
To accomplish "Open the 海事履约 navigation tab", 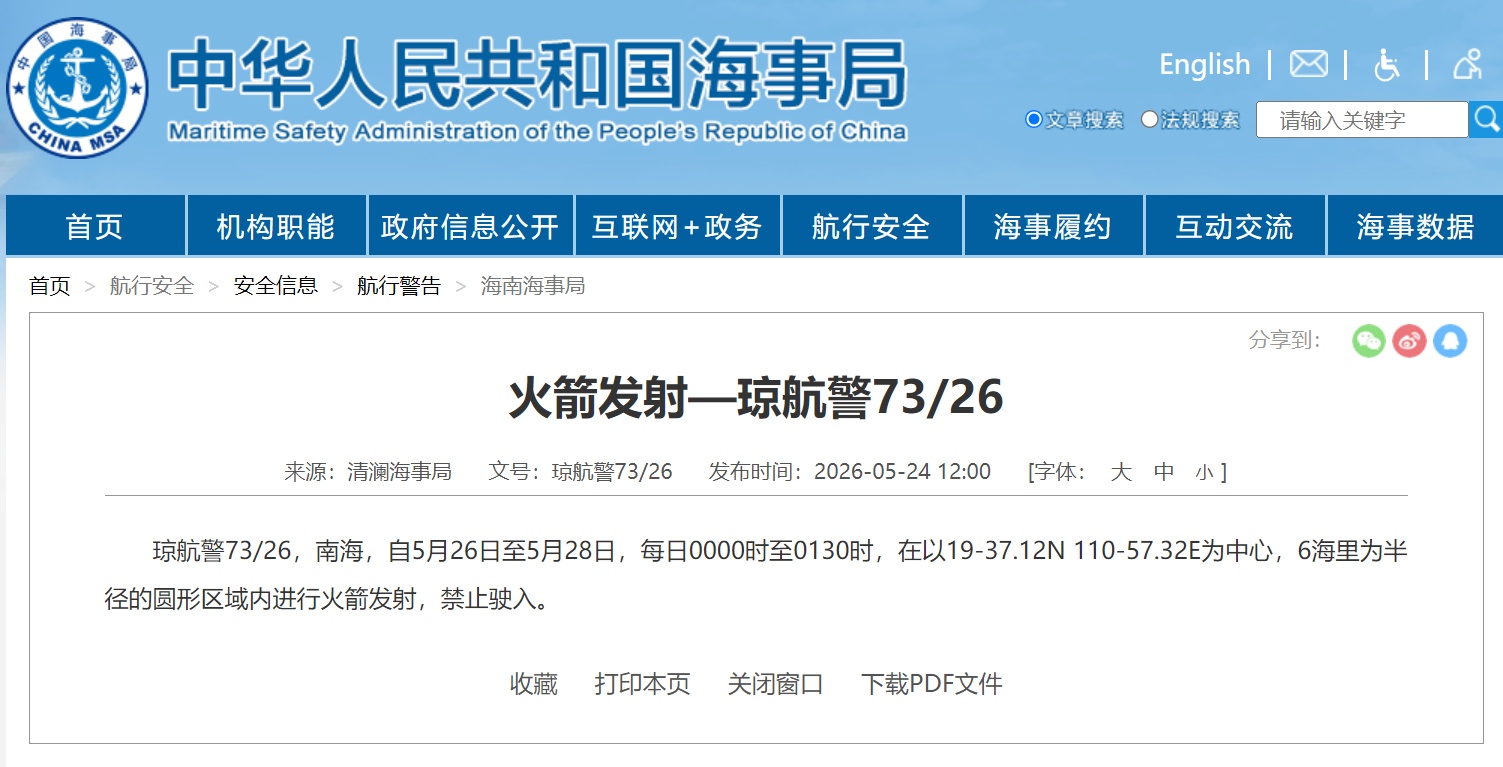I will pyautogui.click(x=1053, y=226).
